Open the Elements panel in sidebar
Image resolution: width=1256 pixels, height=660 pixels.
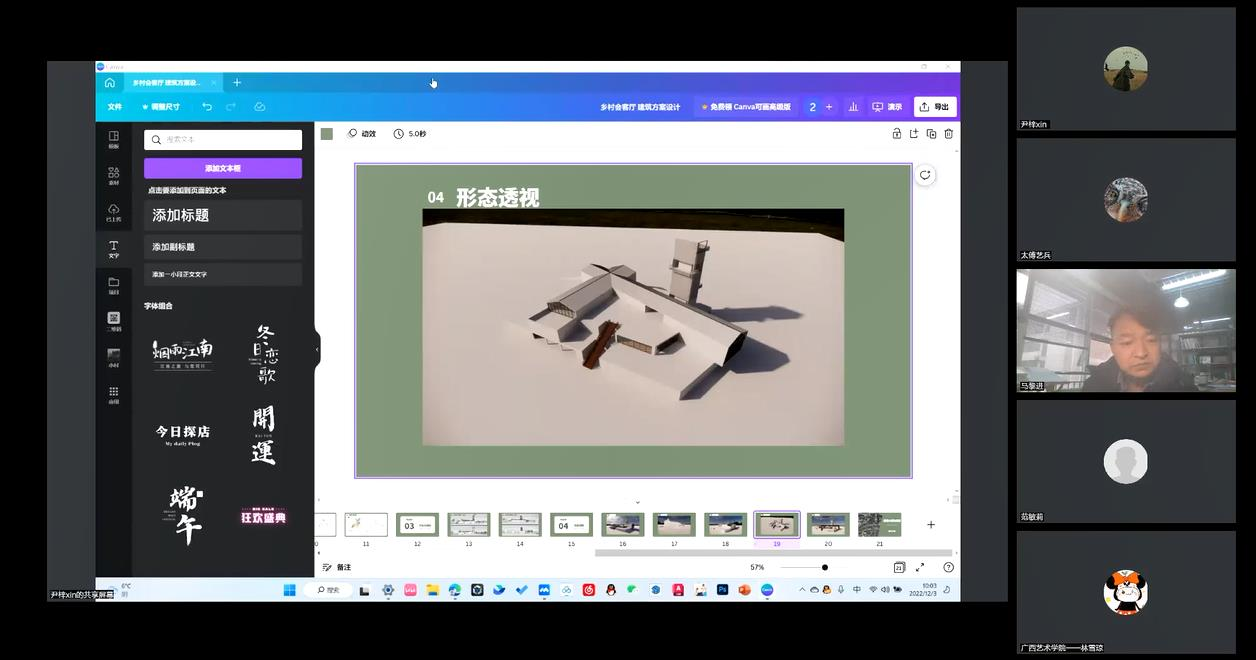click(113, 176)
